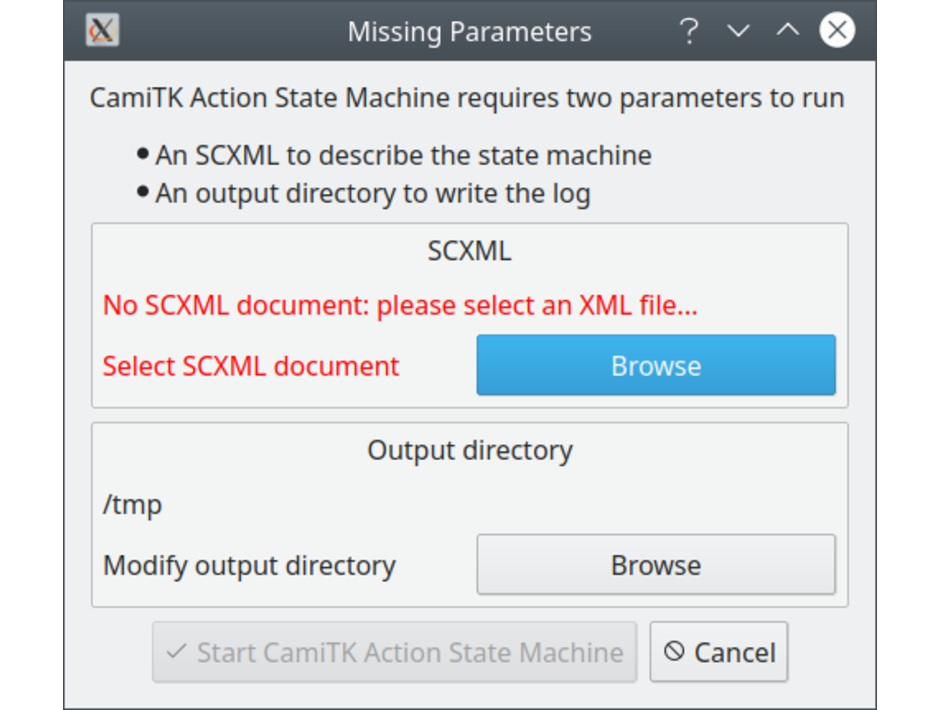Click the question mark help icon
This screenshot has width=940, height=710.
coord(688,31)
